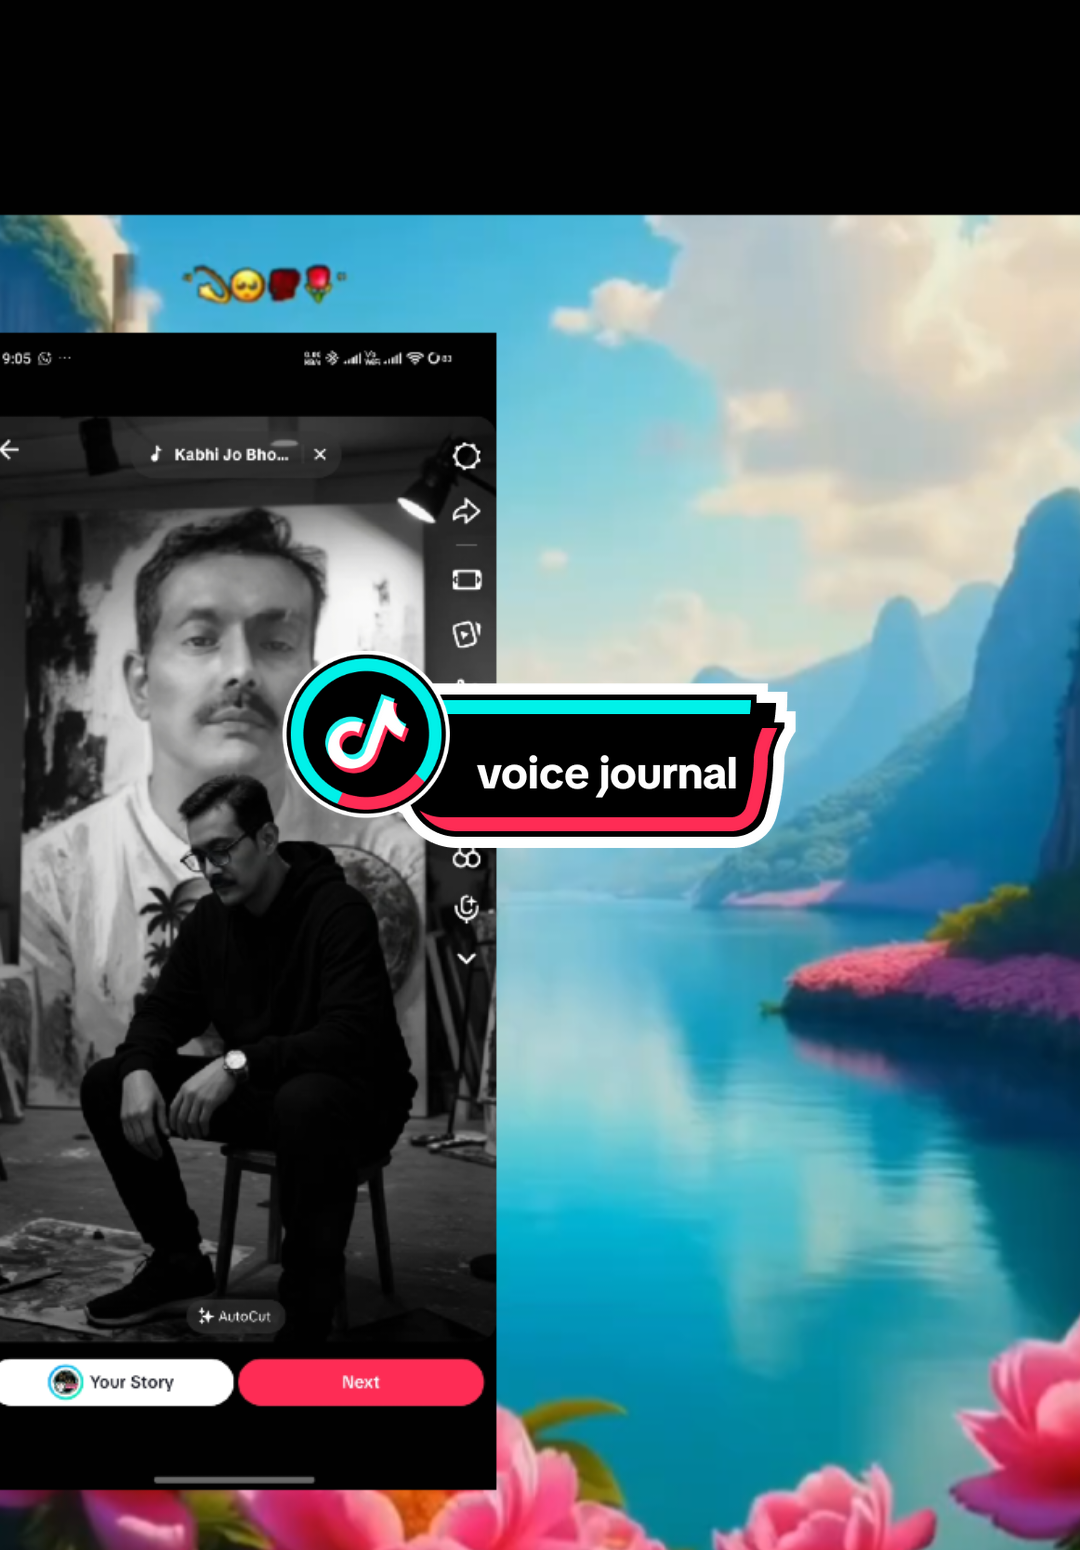Image resolution: width=1080 pixels, height=1550 pixels.
Task: Remove the selected sound with the X
Action: (x=320, y=454)
